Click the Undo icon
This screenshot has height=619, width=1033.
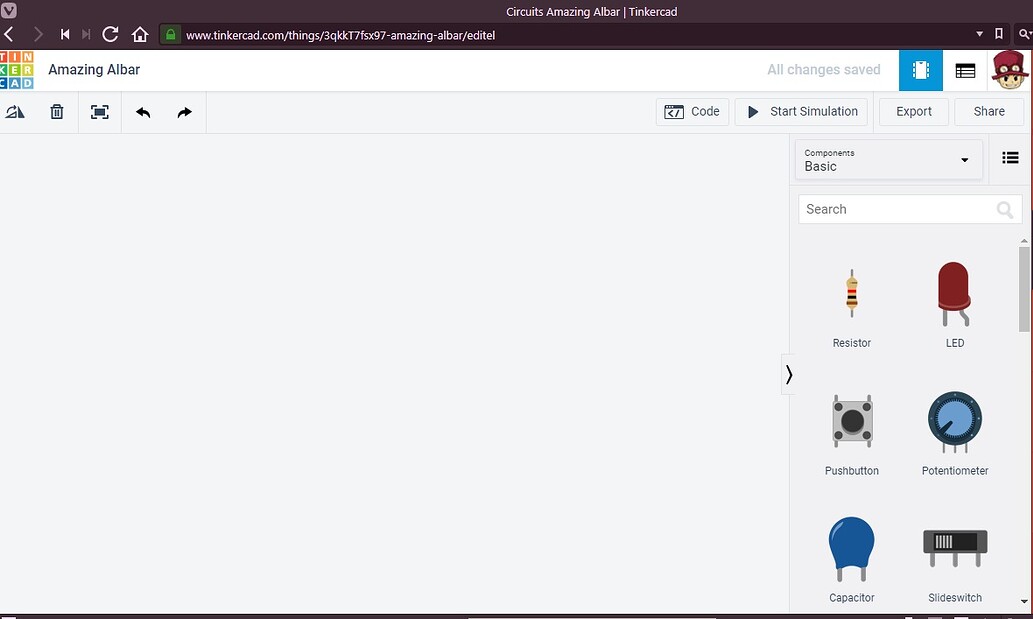click(x=142, y=111)
